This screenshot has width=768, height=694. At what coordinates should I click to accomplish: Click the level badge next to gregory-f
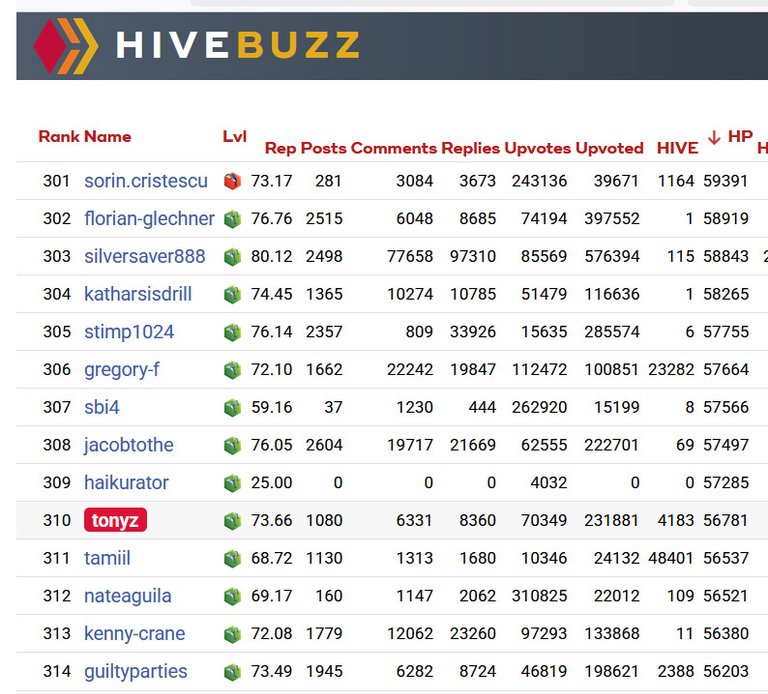click(232, 370)
